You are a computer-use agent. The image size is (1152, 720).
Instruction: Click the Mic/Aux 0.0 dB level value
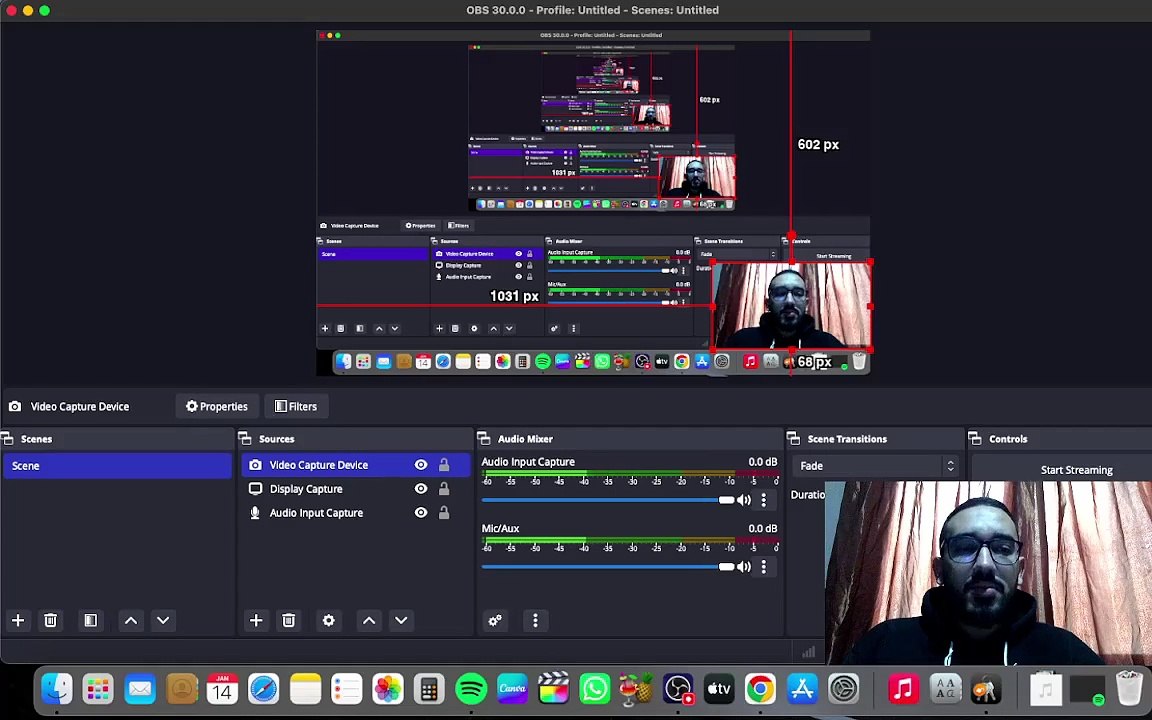(x=763, y=528)
